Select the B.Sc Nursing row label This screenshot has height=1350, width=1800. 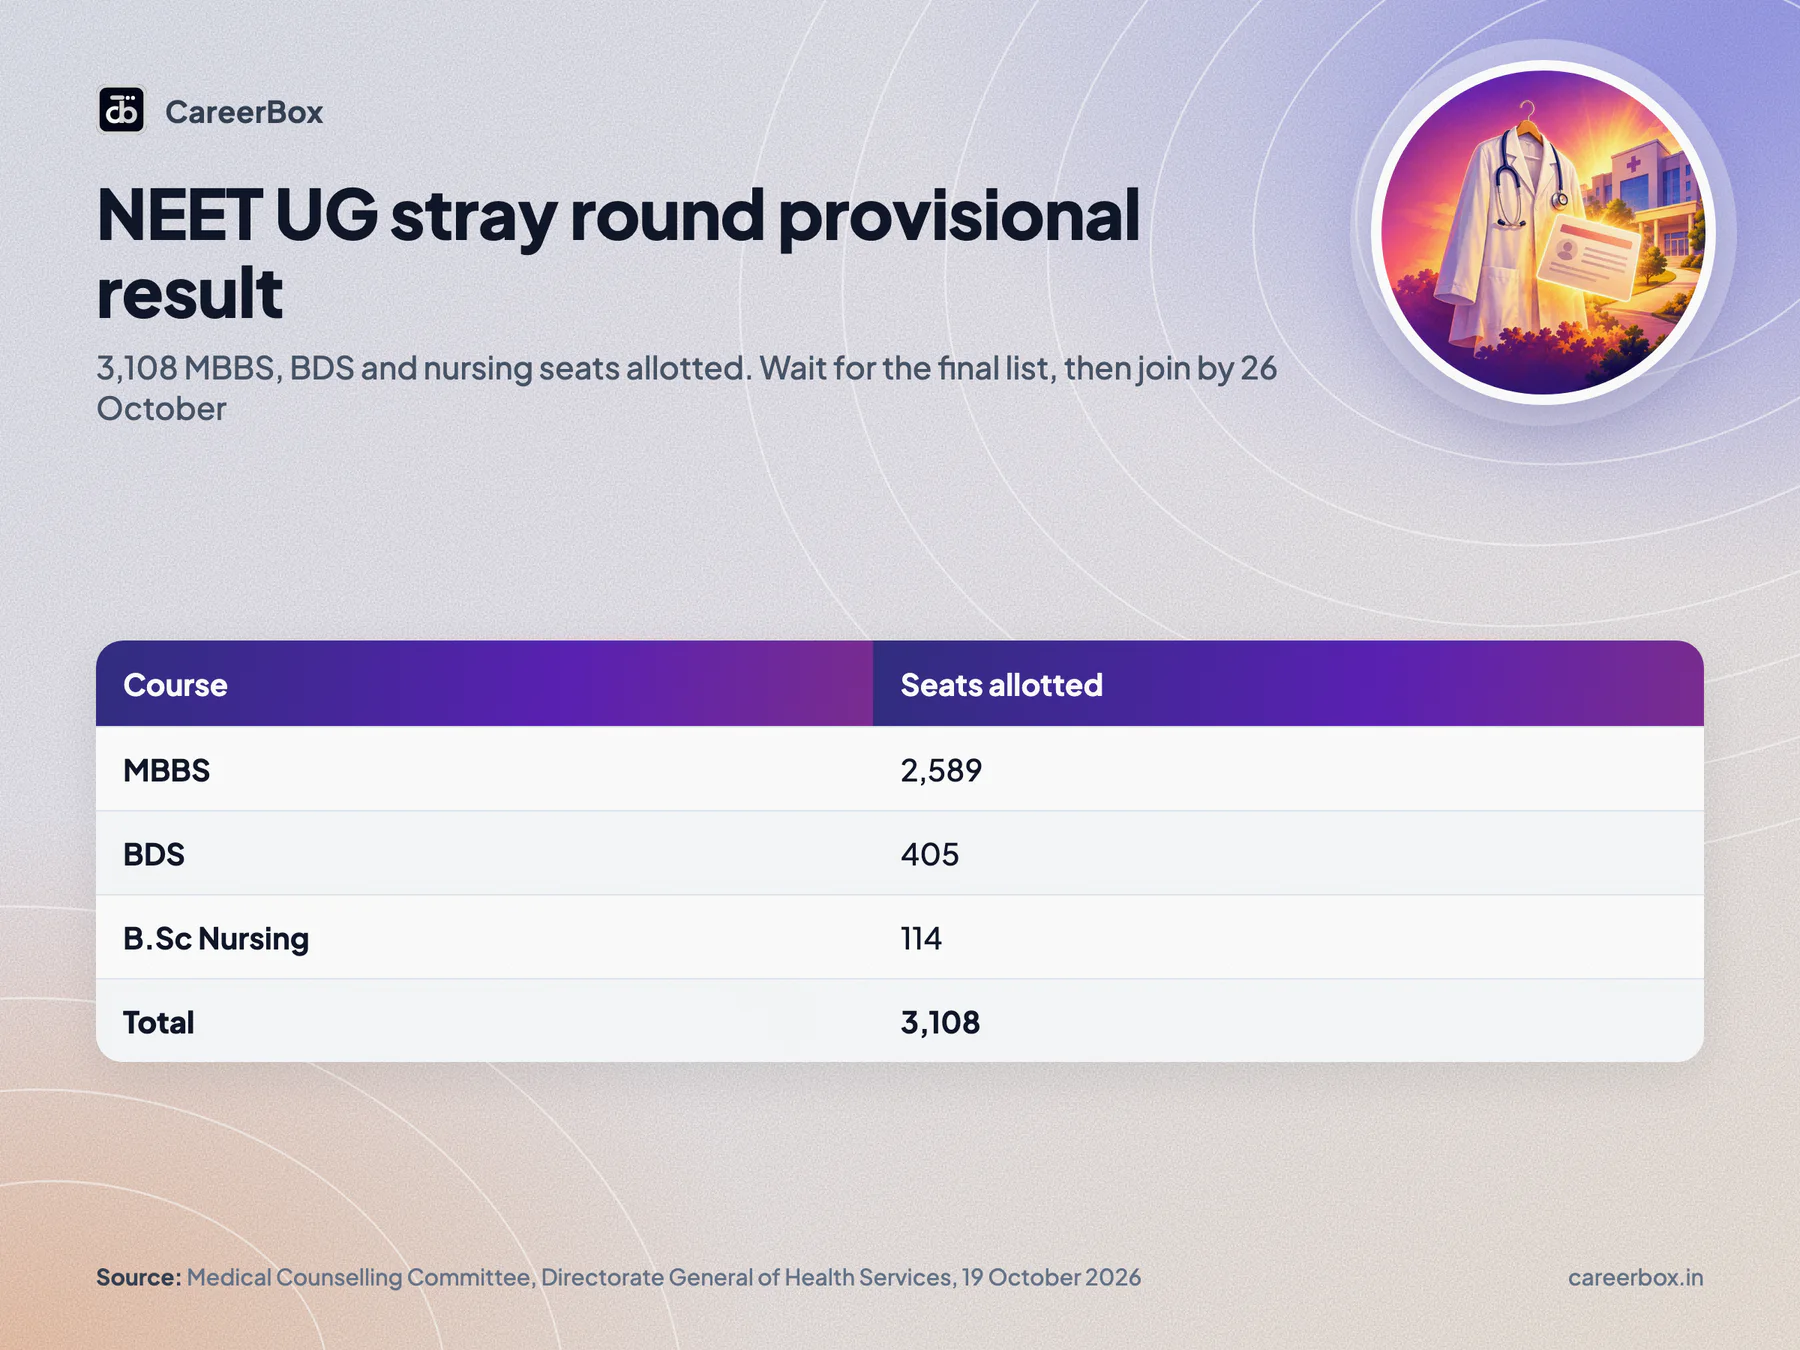216,939
